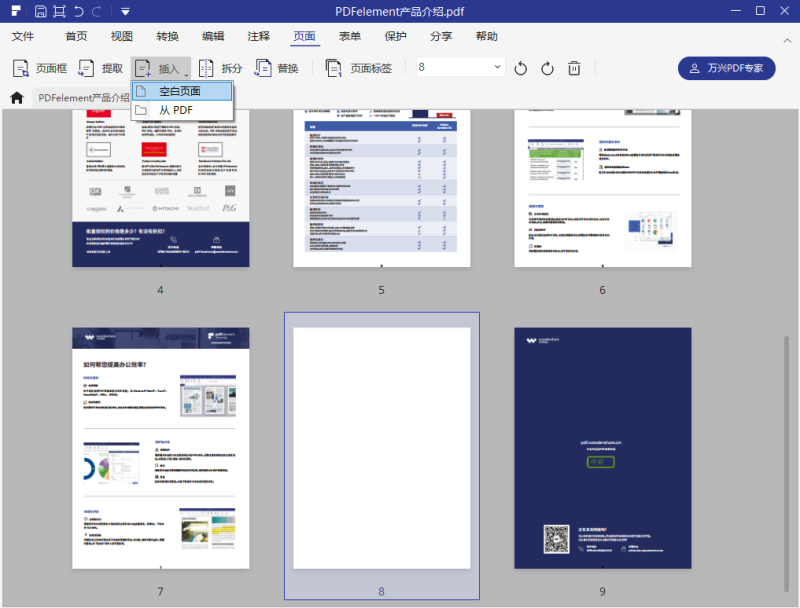The width and height of the screenshot is (800, 608).
Task: Delete selected page with the trash icon
Action: point(574,68)
